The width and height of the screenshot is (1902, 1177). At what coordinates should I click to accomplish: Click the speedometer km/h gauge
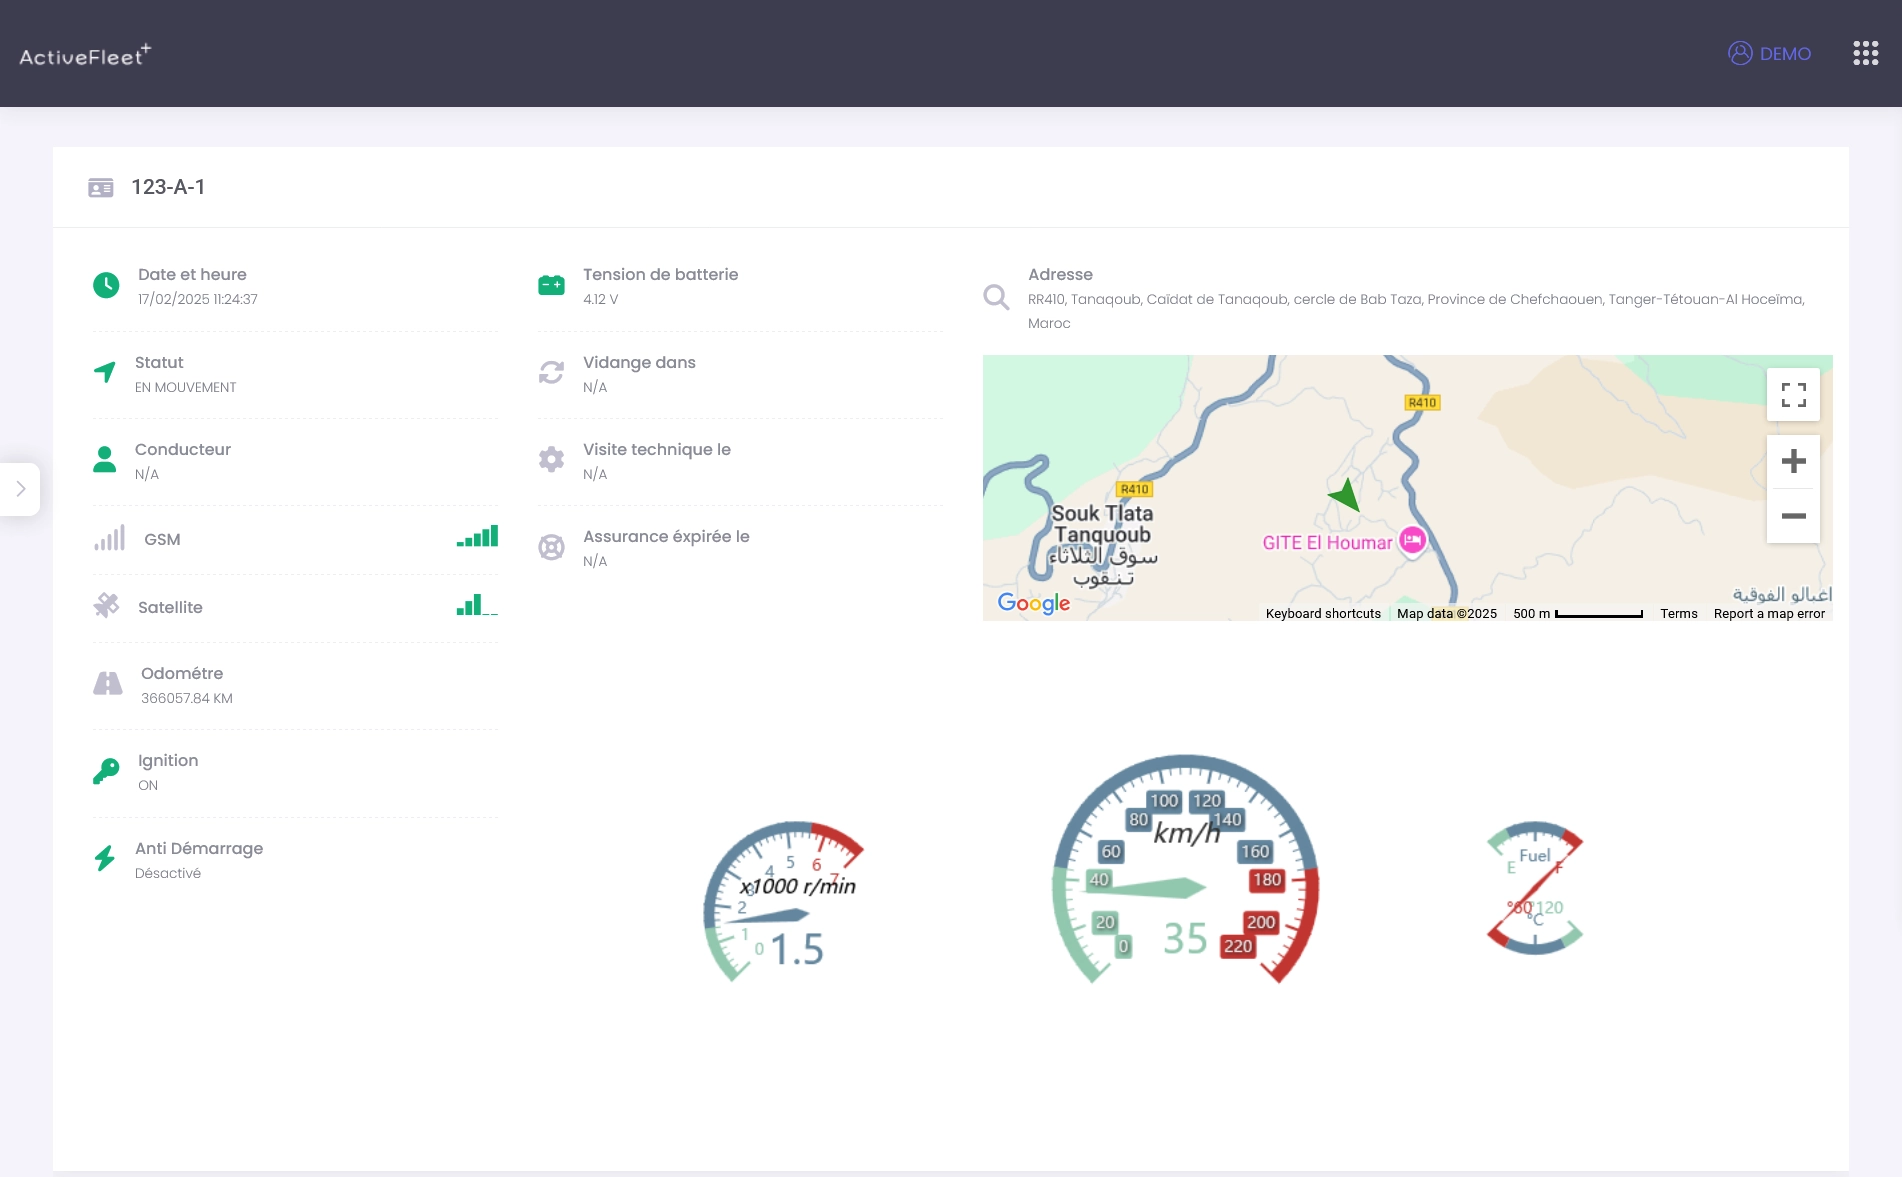click(x=1185, y=870)
